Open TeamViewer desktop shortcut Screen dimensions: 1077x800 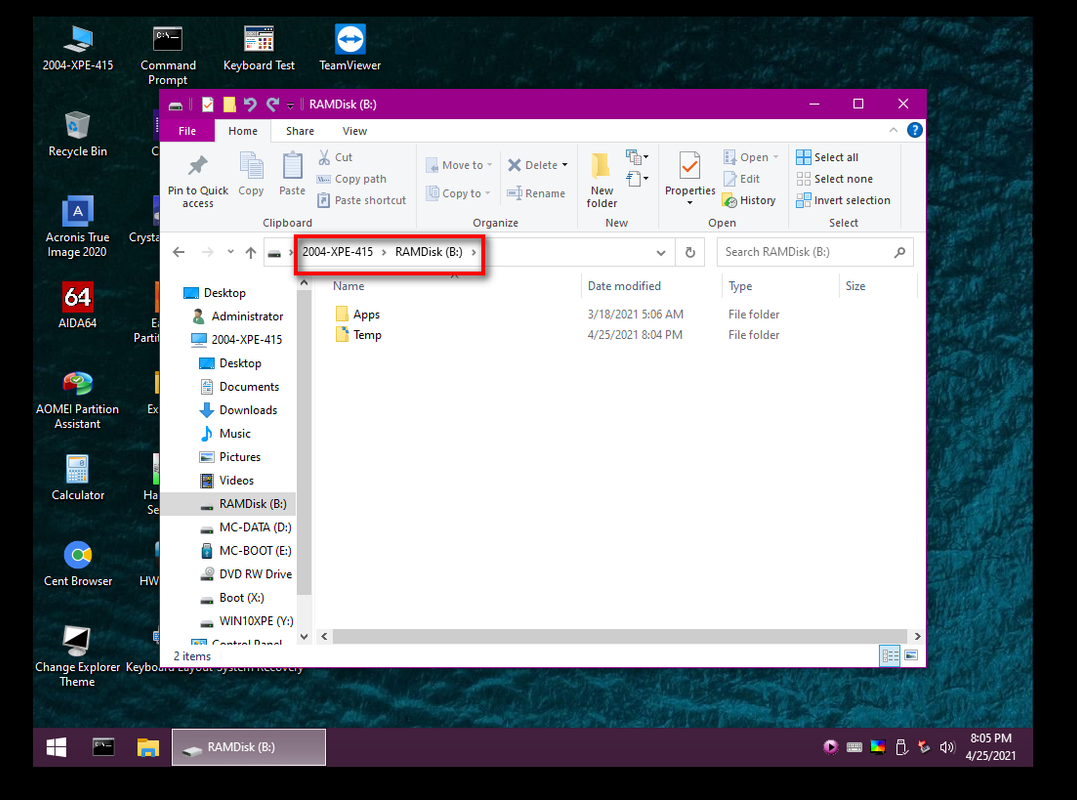[x=350, y=48]
